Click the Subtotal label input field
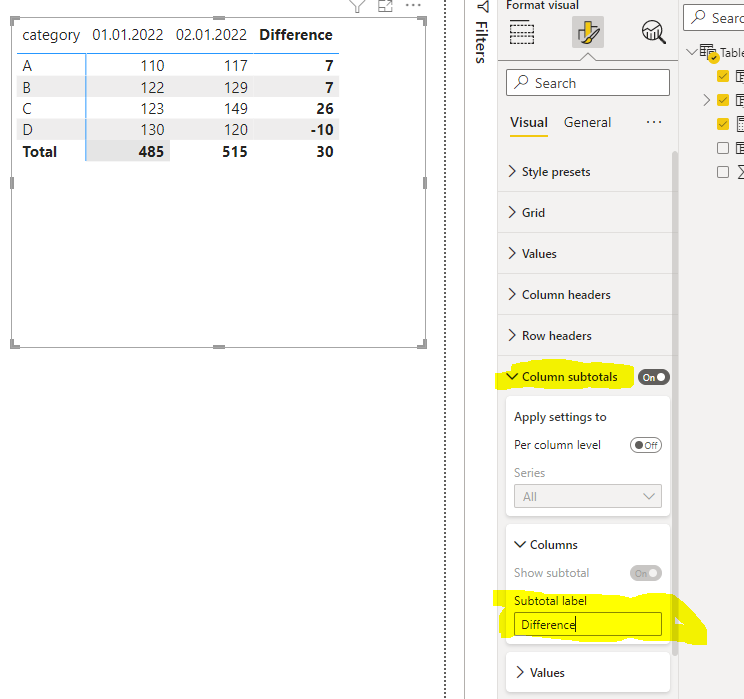 588,624
